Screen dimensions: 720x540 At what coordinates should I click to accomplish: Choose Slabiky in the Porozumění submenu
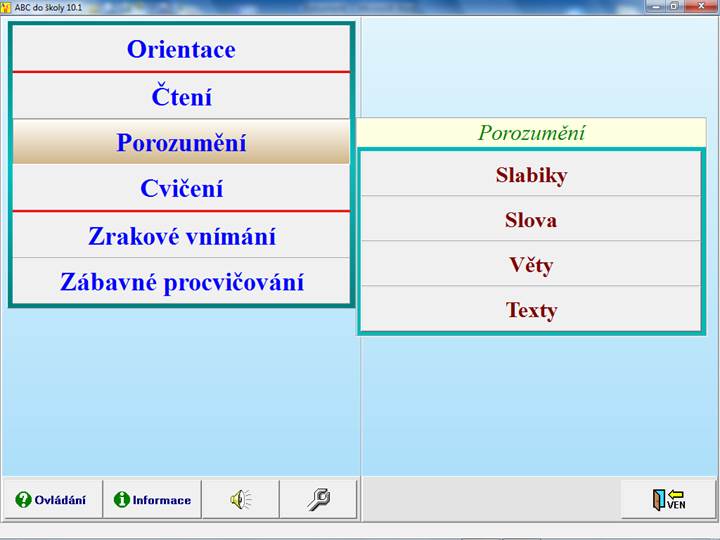pos(531,174)
